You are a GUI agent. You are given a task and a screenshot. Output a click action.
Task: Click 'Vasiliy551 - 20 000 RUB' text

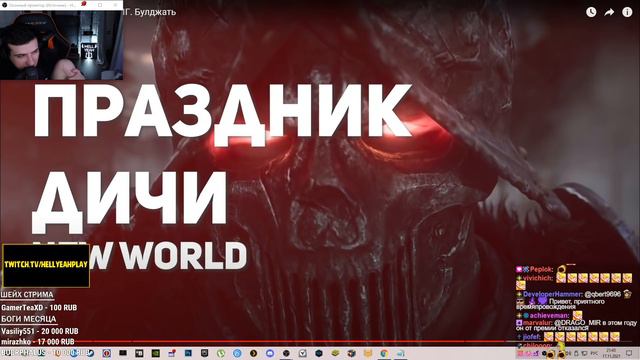[x=40, y=331]
